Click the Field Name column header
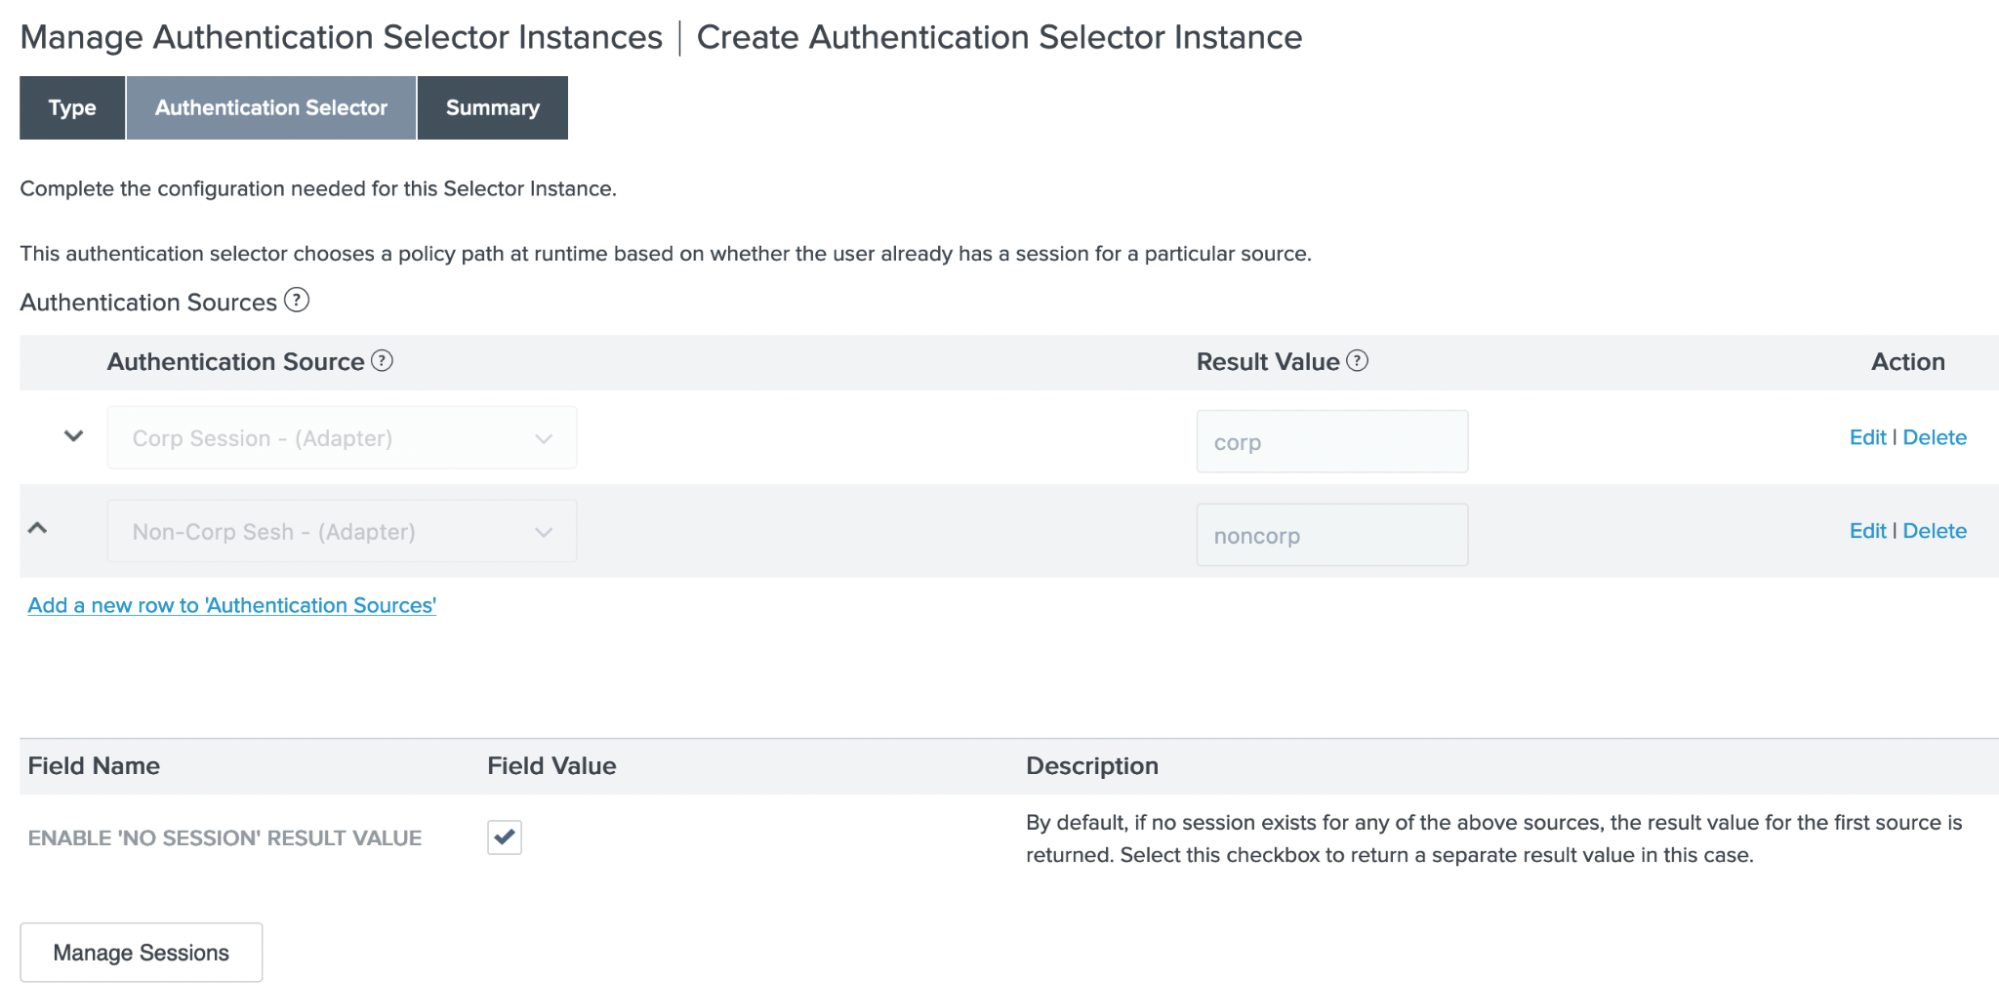Image resolution: width=1999 pixels, height=991 pixels. point(94,766)
